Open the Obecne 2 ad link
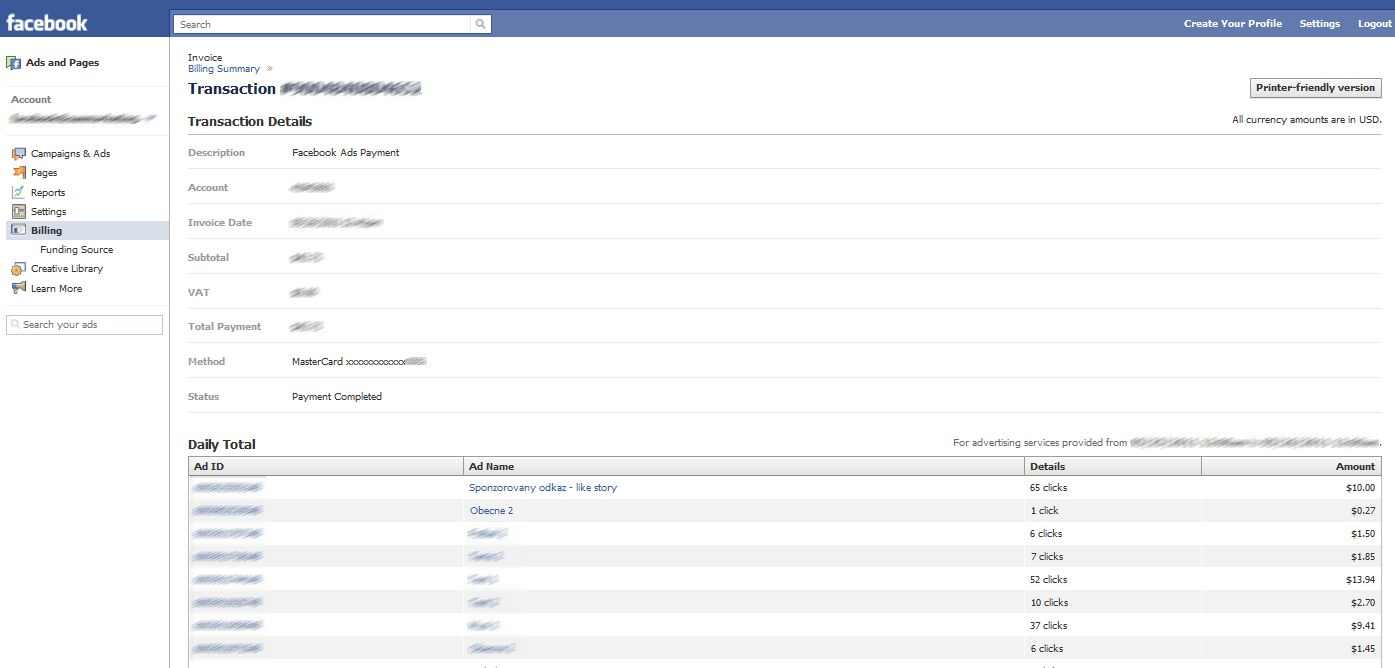This screenshot has width=1395, height=668. (491, 511)
